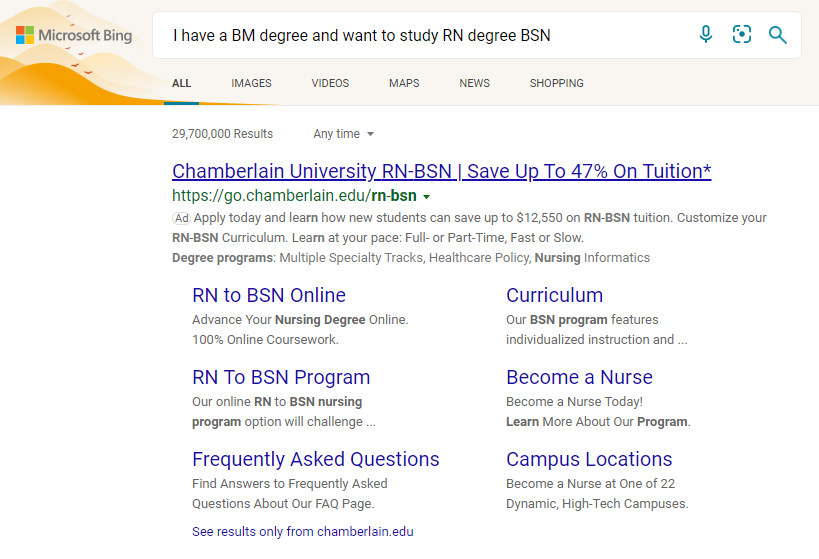This screenshot has width=819, height=559.
Task: Select the News tab
Action: (474, 84)
